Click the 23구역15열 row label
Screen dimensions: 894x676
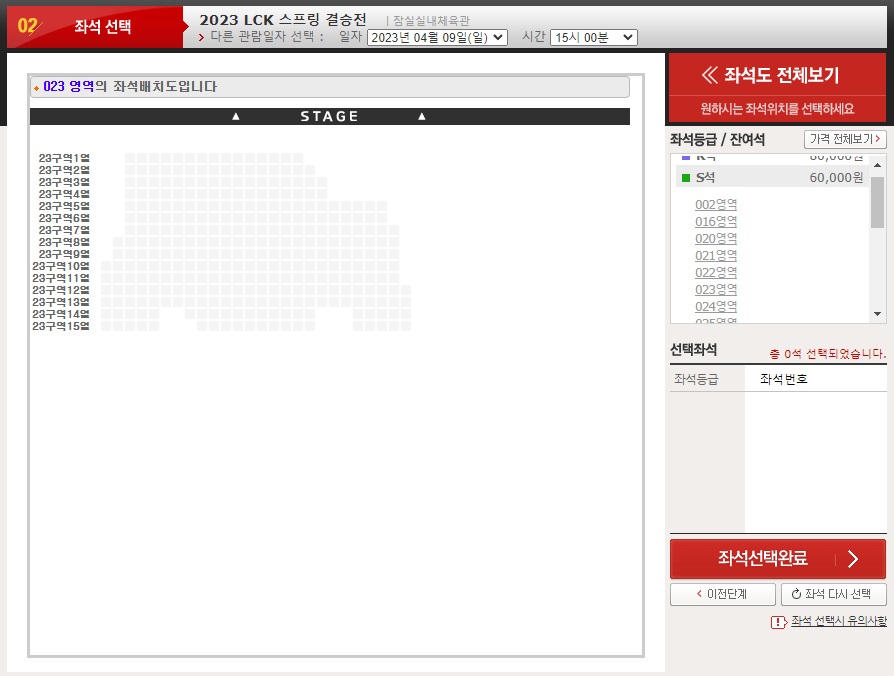tap(61, 326)
